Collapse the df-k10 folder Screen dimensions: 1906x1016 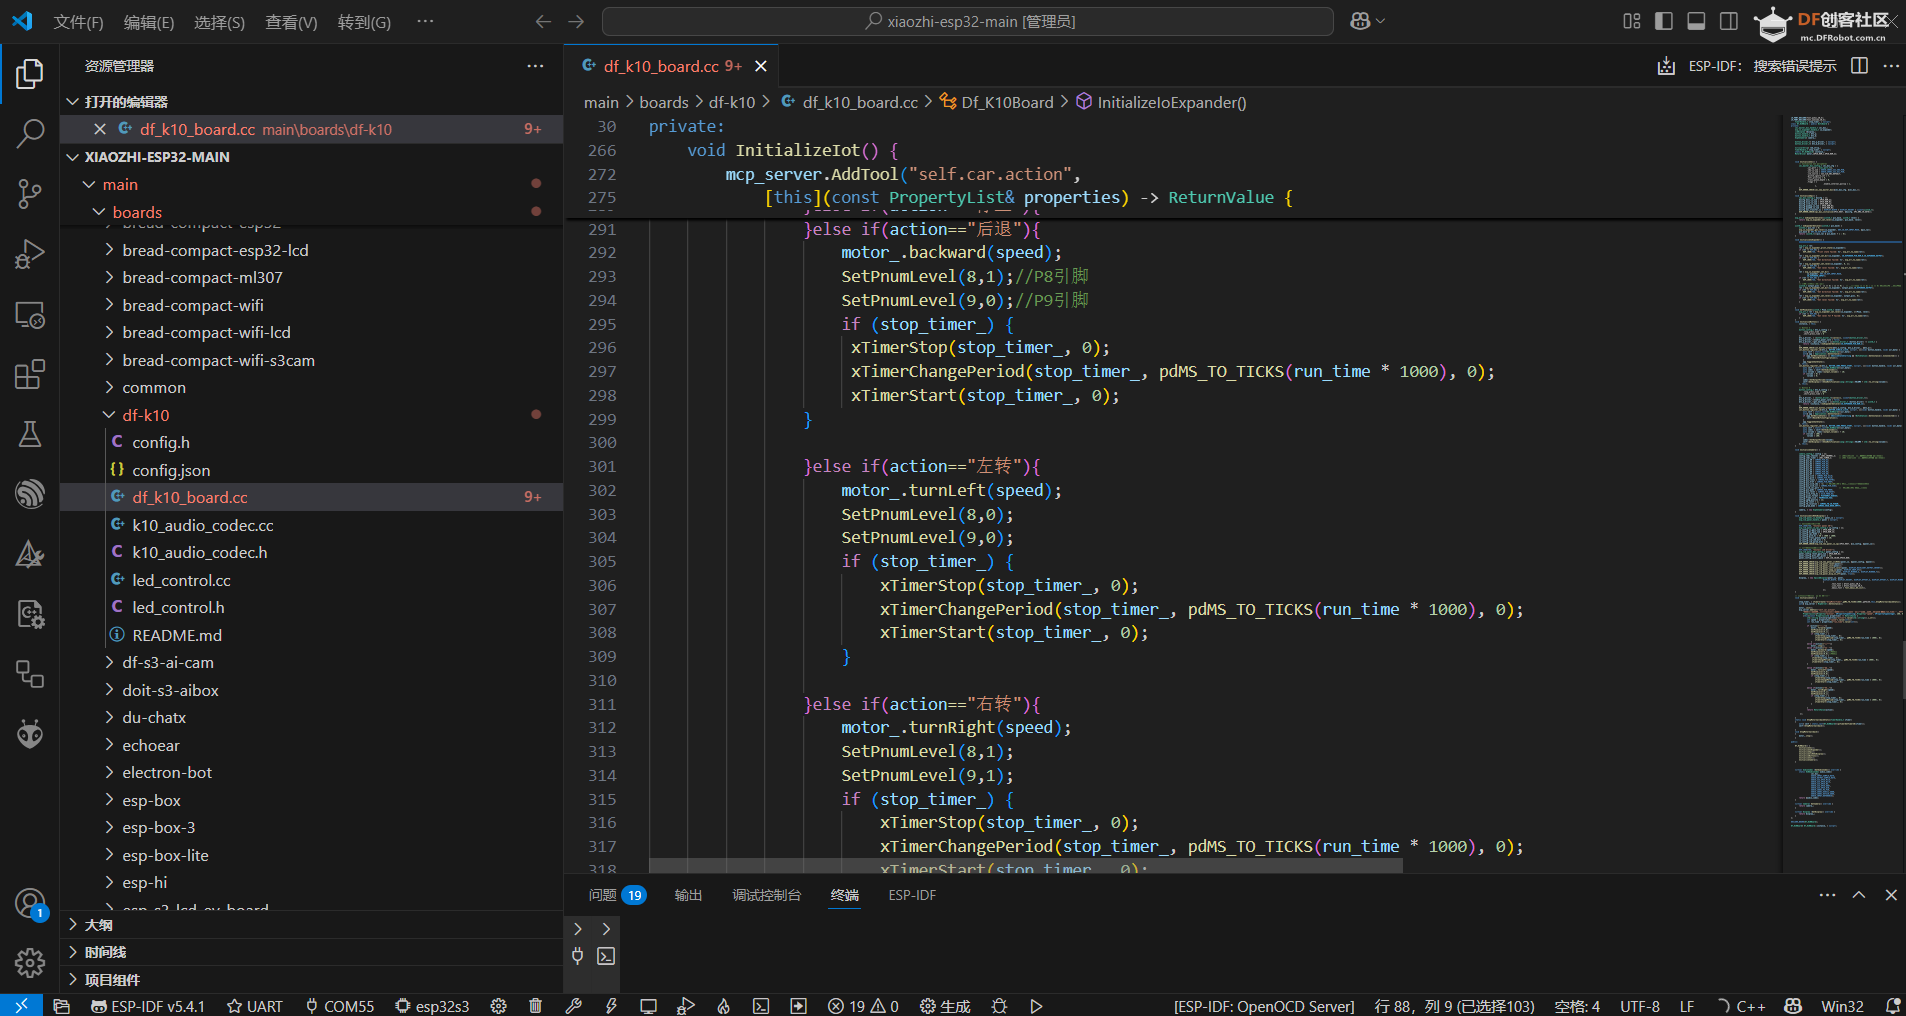[x=146, y=415]
